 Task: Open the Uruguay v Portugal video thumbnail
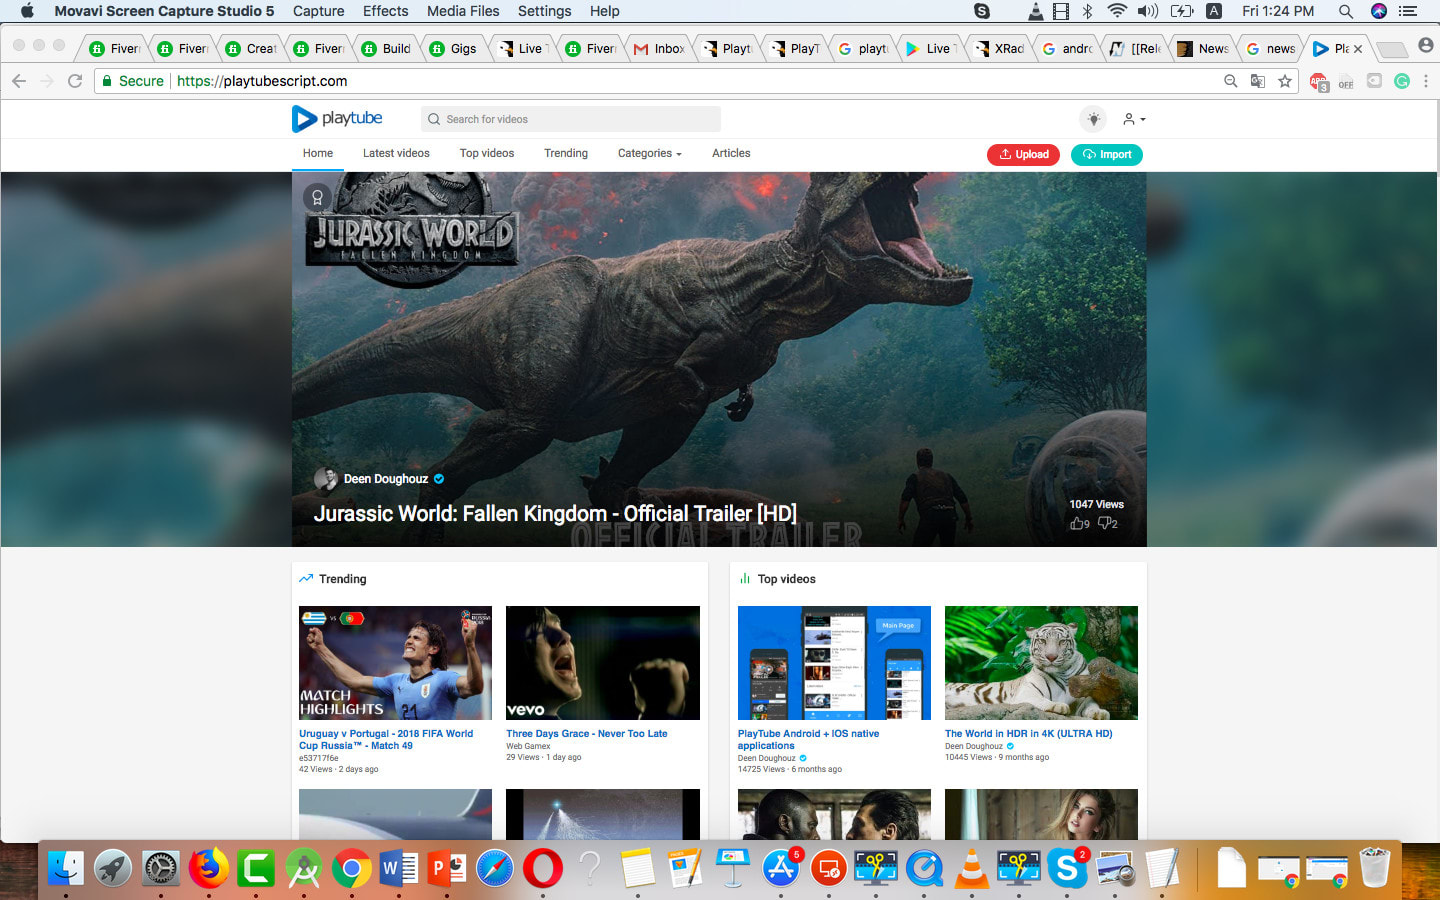coord(395,662)
